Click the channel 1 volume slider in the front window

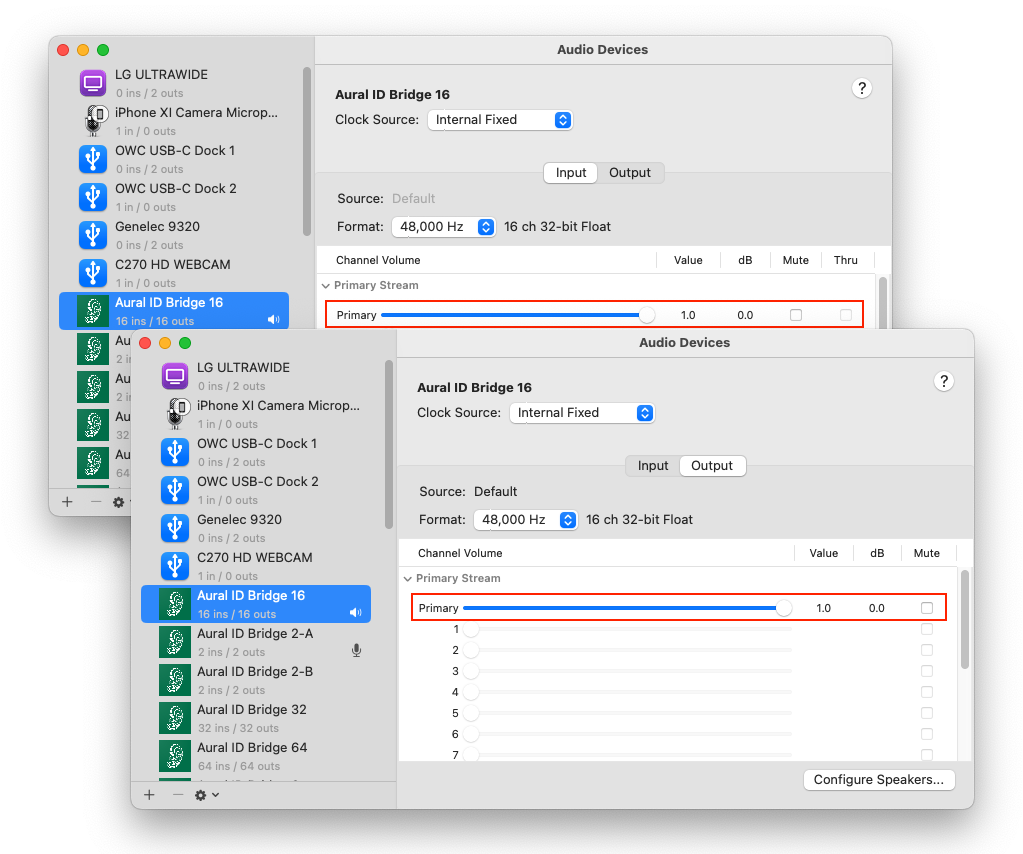pos(627,629)
